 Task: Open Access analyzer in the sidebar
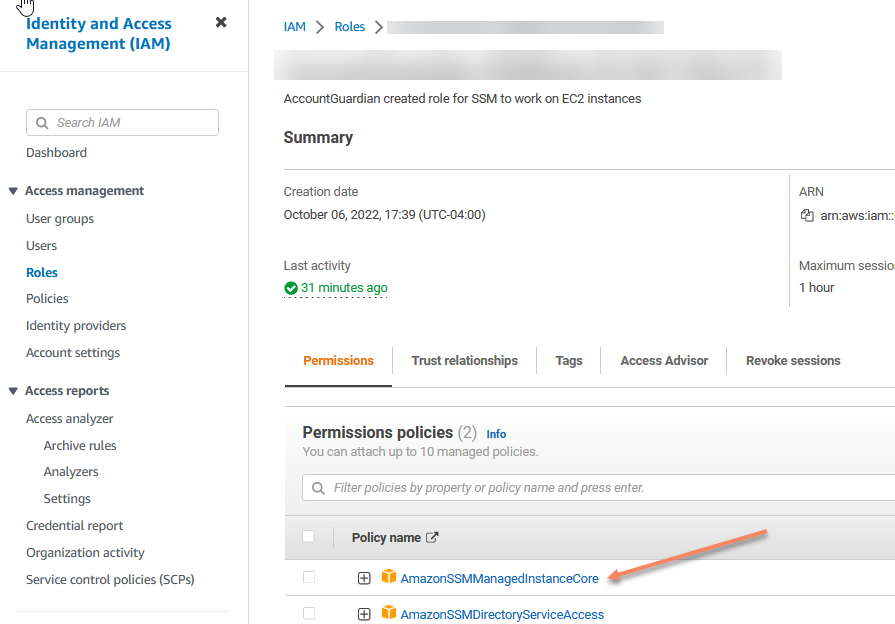70,418
